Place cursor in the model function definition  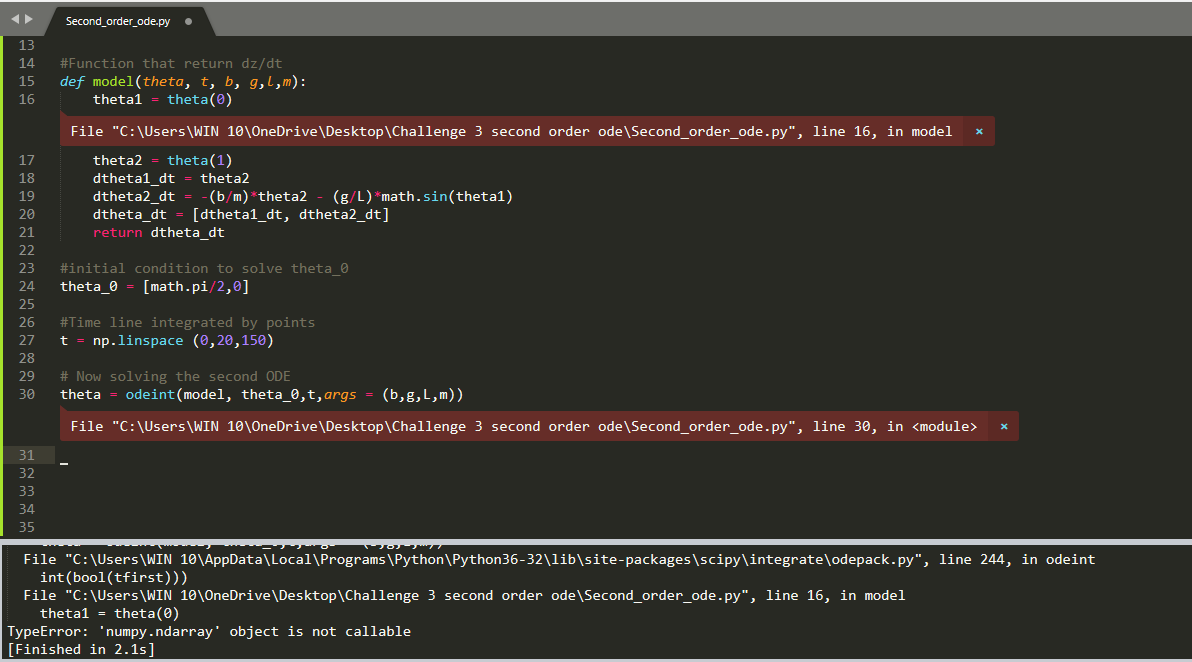point(110,81)
